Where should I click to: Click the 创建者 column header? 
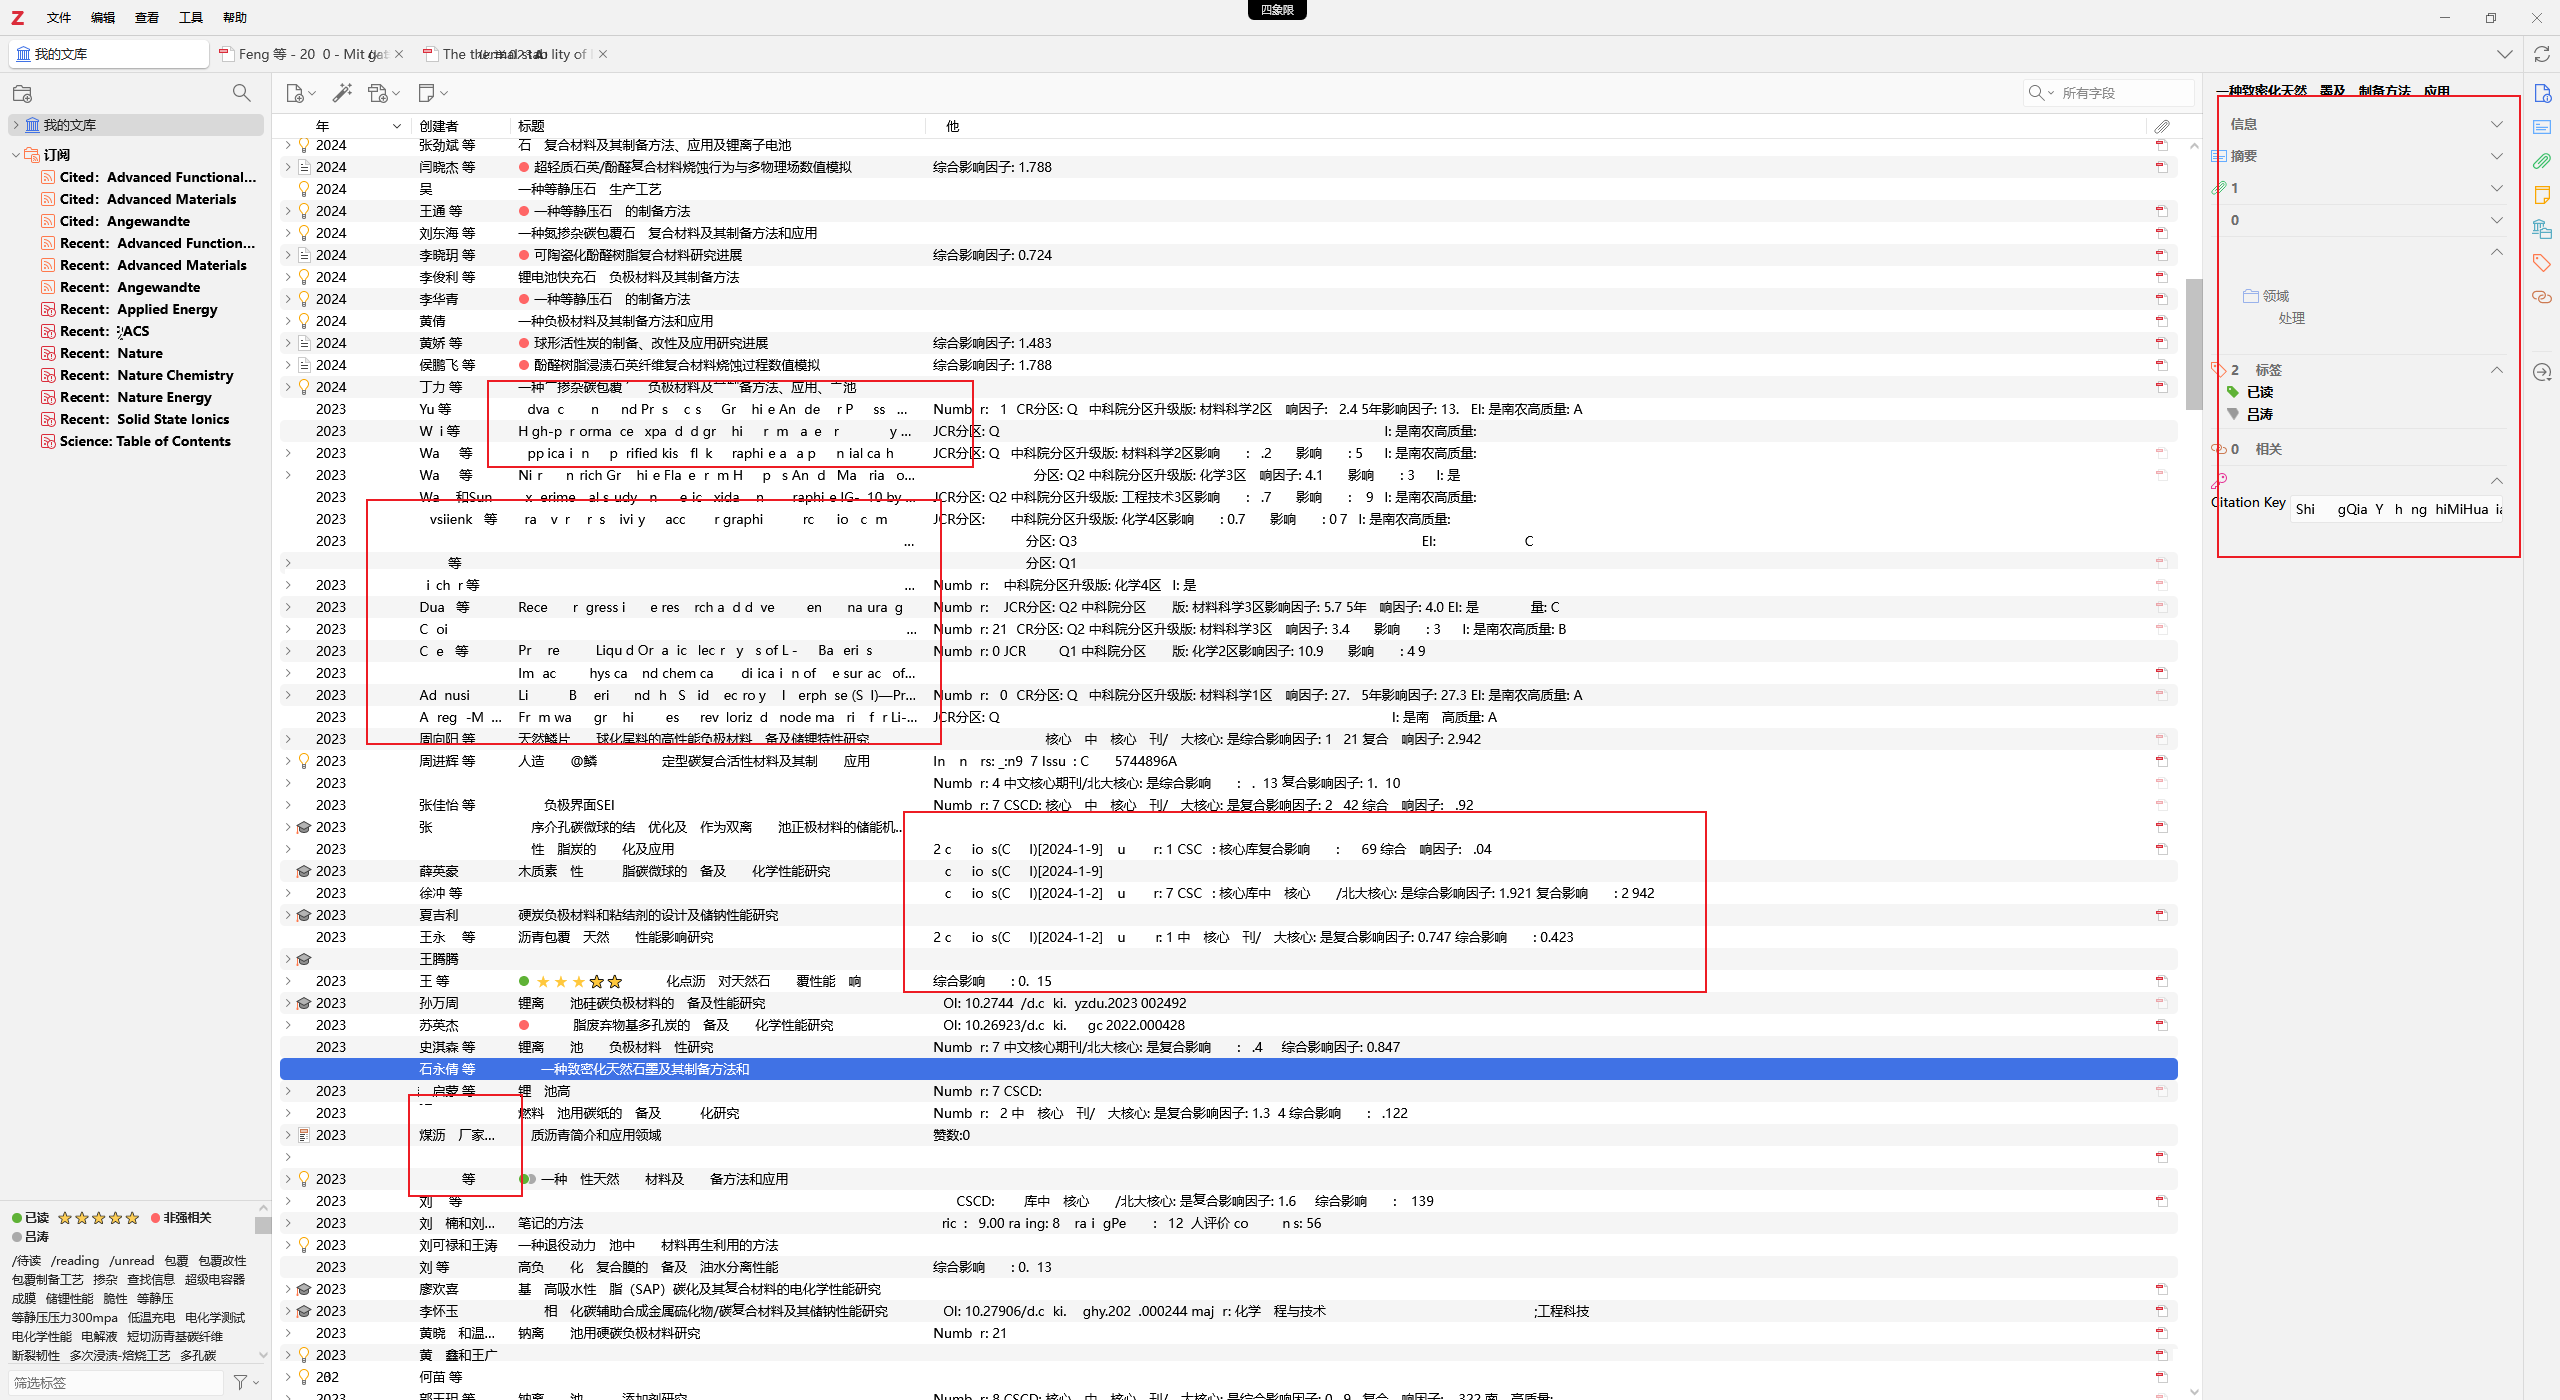click(439, 126)
